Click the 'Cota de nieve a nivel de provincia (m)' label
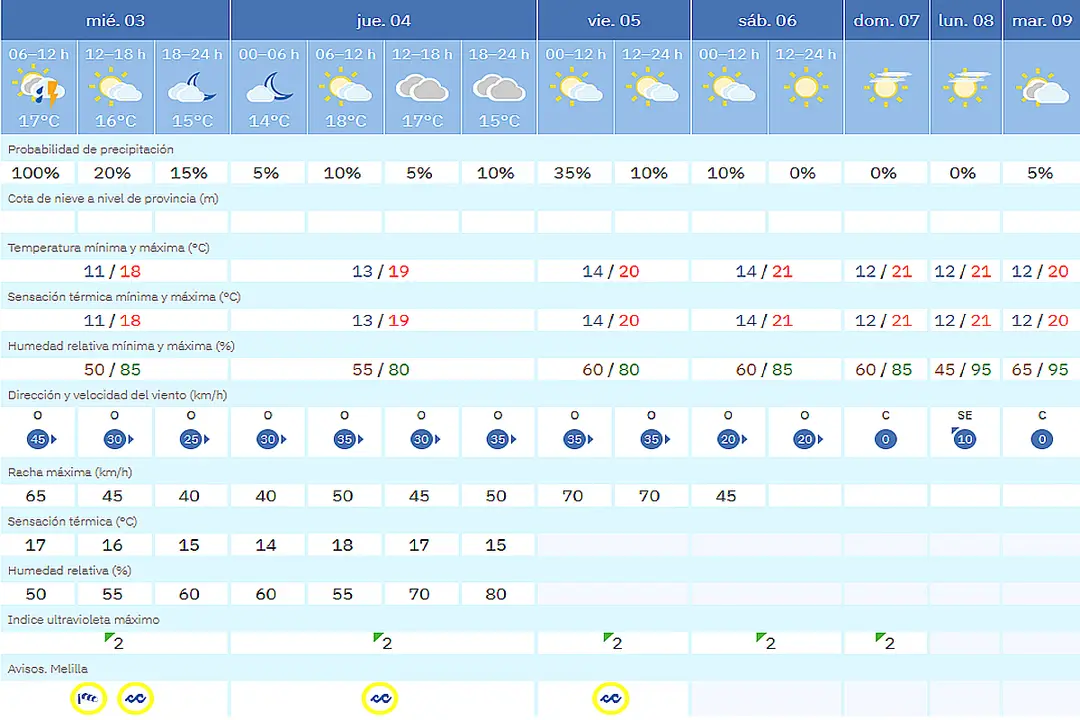The image size is (1080, 720). 113,198
